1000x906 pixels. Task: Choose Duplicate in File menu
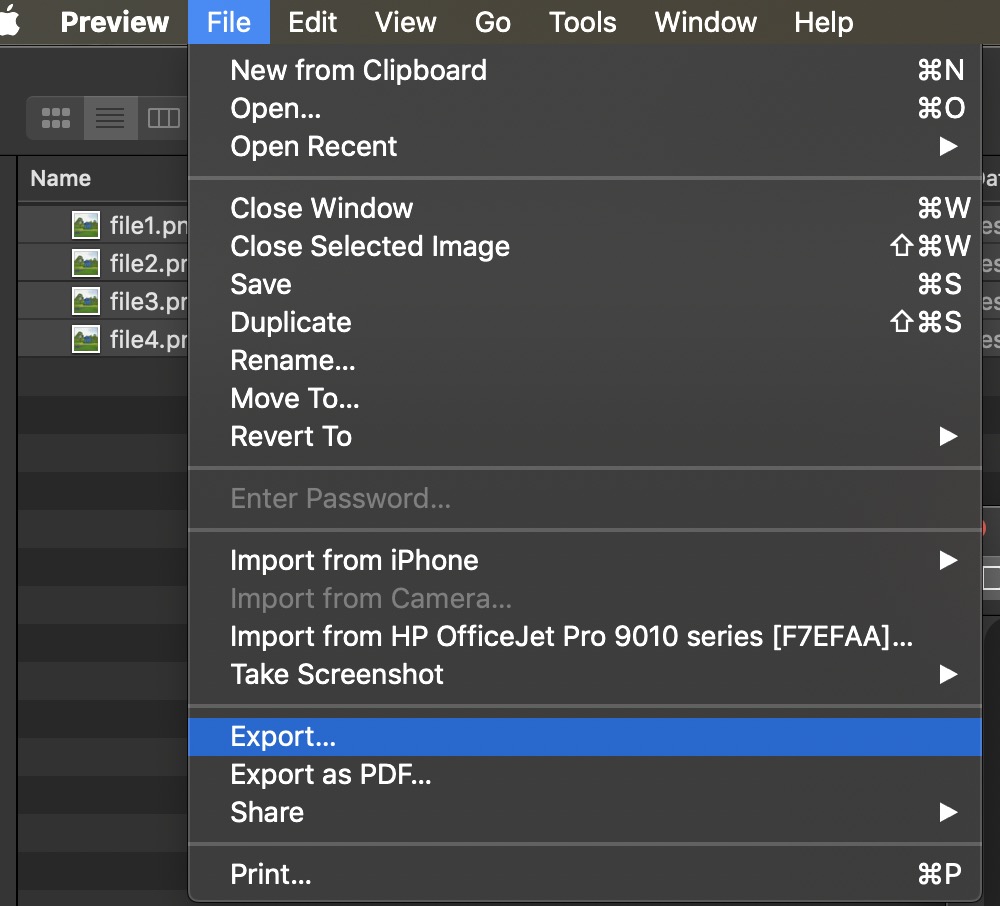(585, 322)
